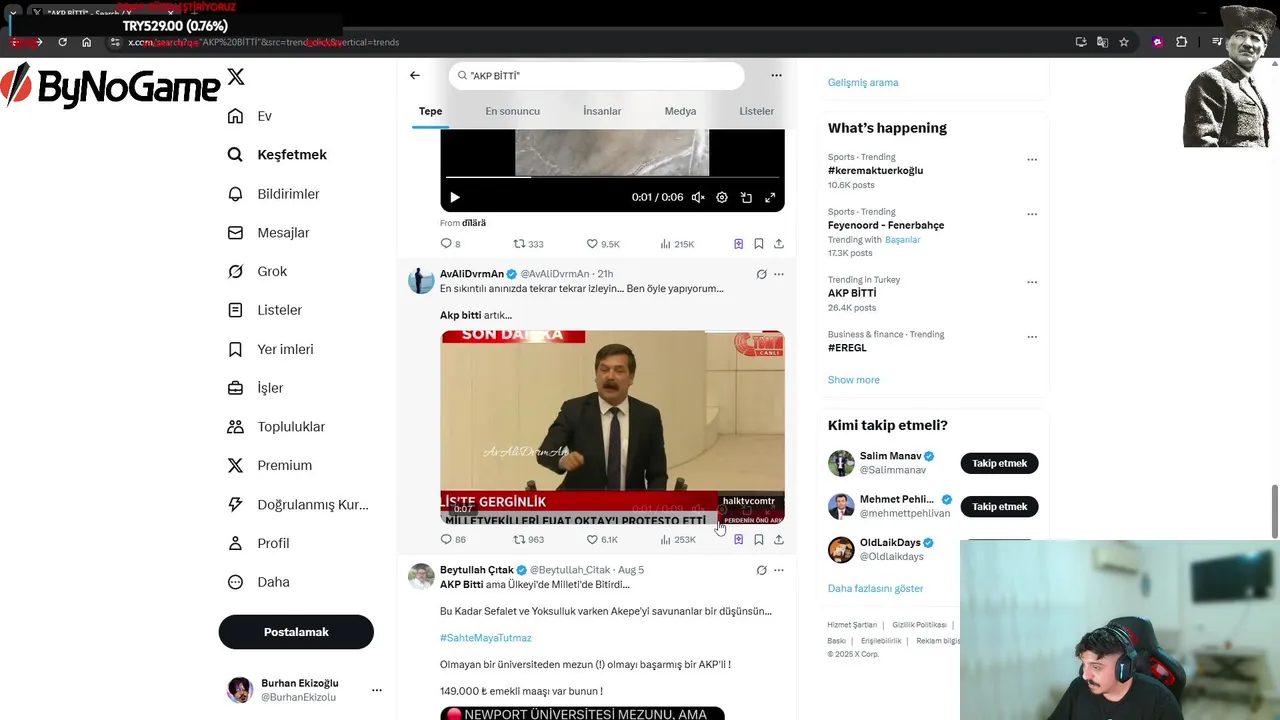Reload page with browser refresh icon
The image size is (1280, 720).
tap(62, 42)
